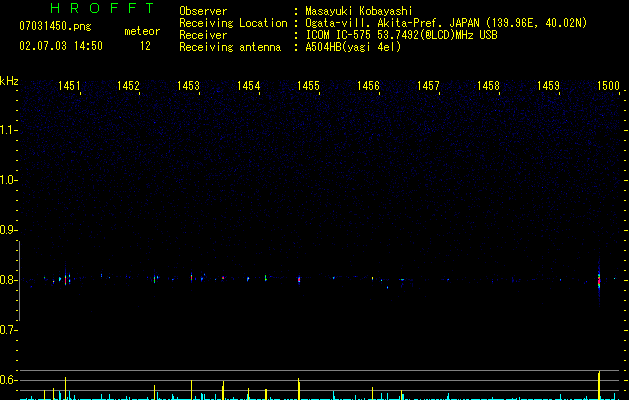Click the 1454 time axis marker
The image size is (629, 400).
[249, 86]
